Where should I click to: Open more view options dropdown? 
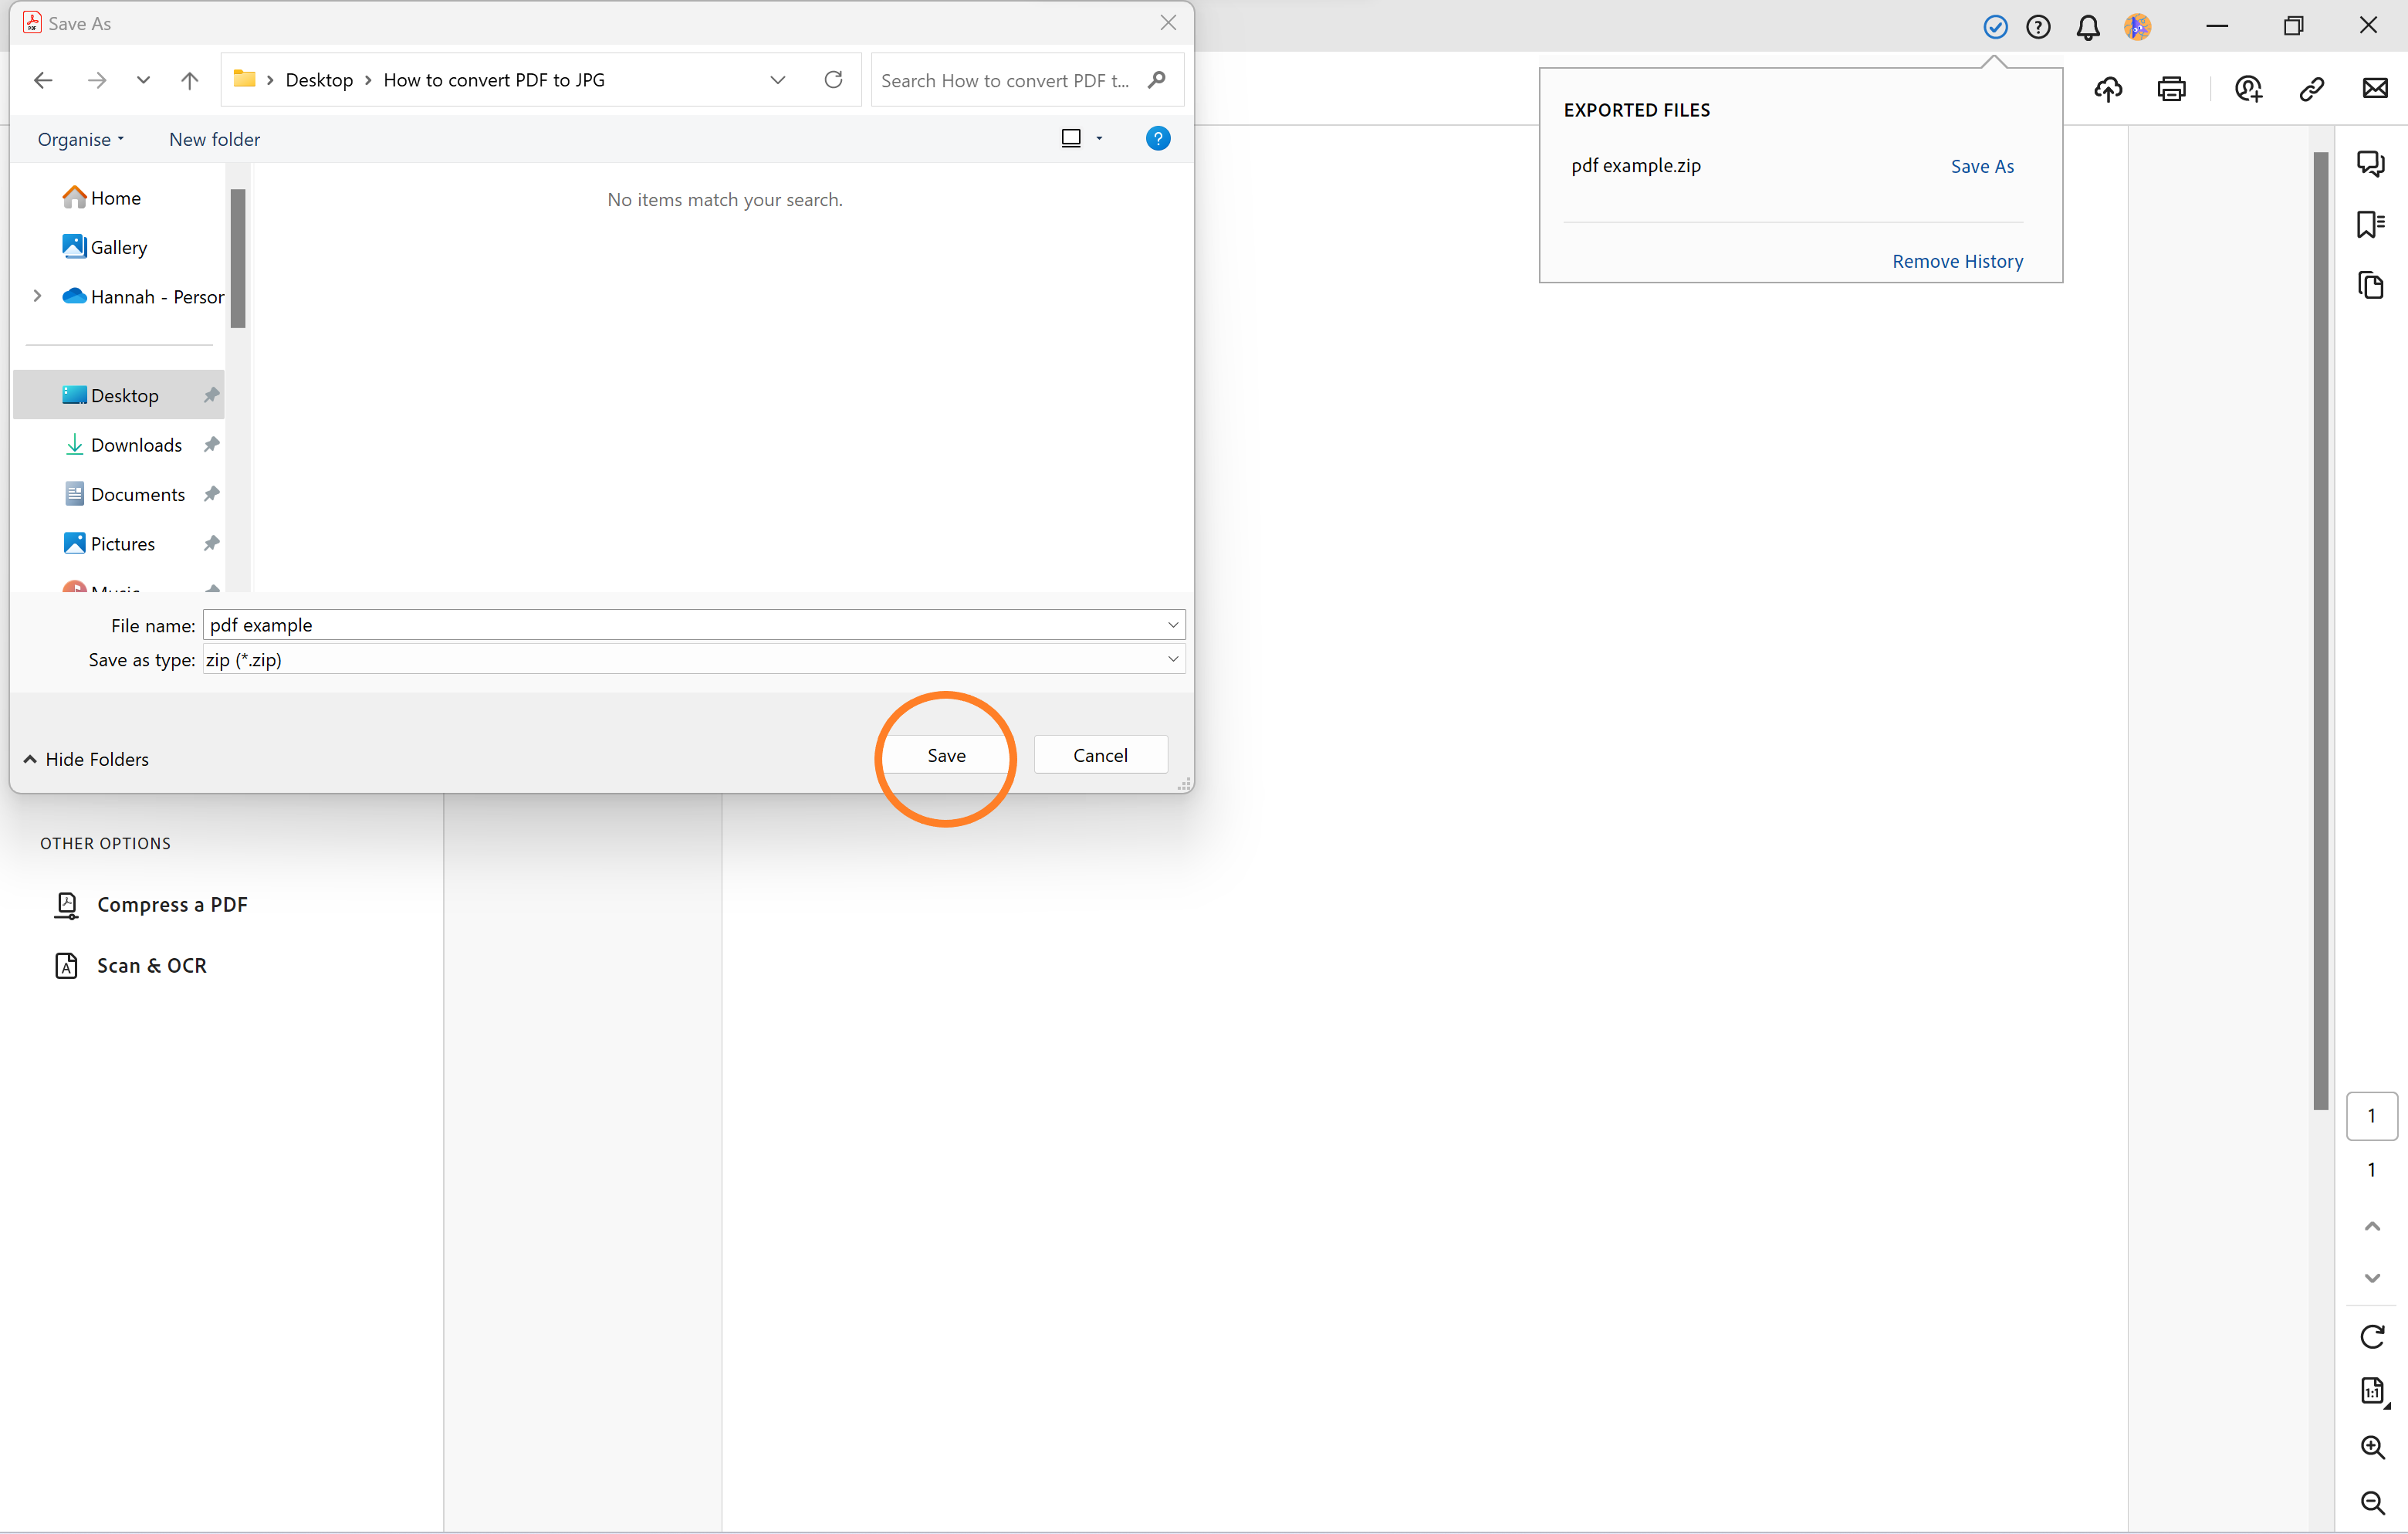[1099, 139]
